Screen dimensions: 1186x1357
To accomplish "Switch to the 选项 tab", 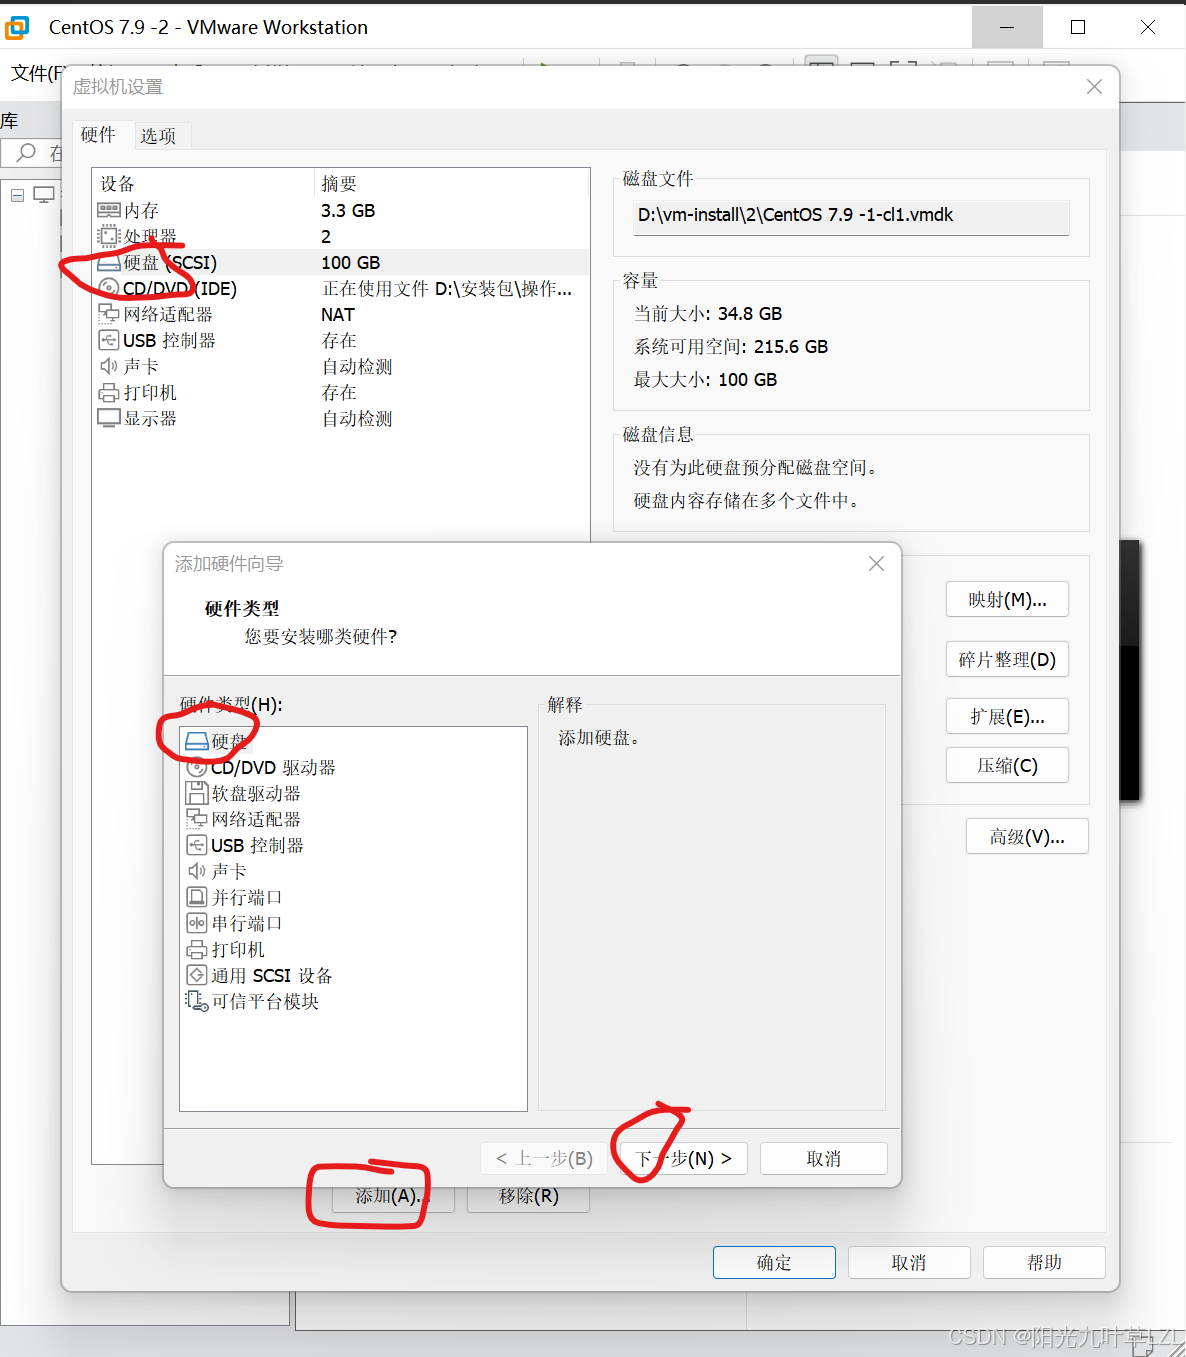I will (x=158, y=135).
